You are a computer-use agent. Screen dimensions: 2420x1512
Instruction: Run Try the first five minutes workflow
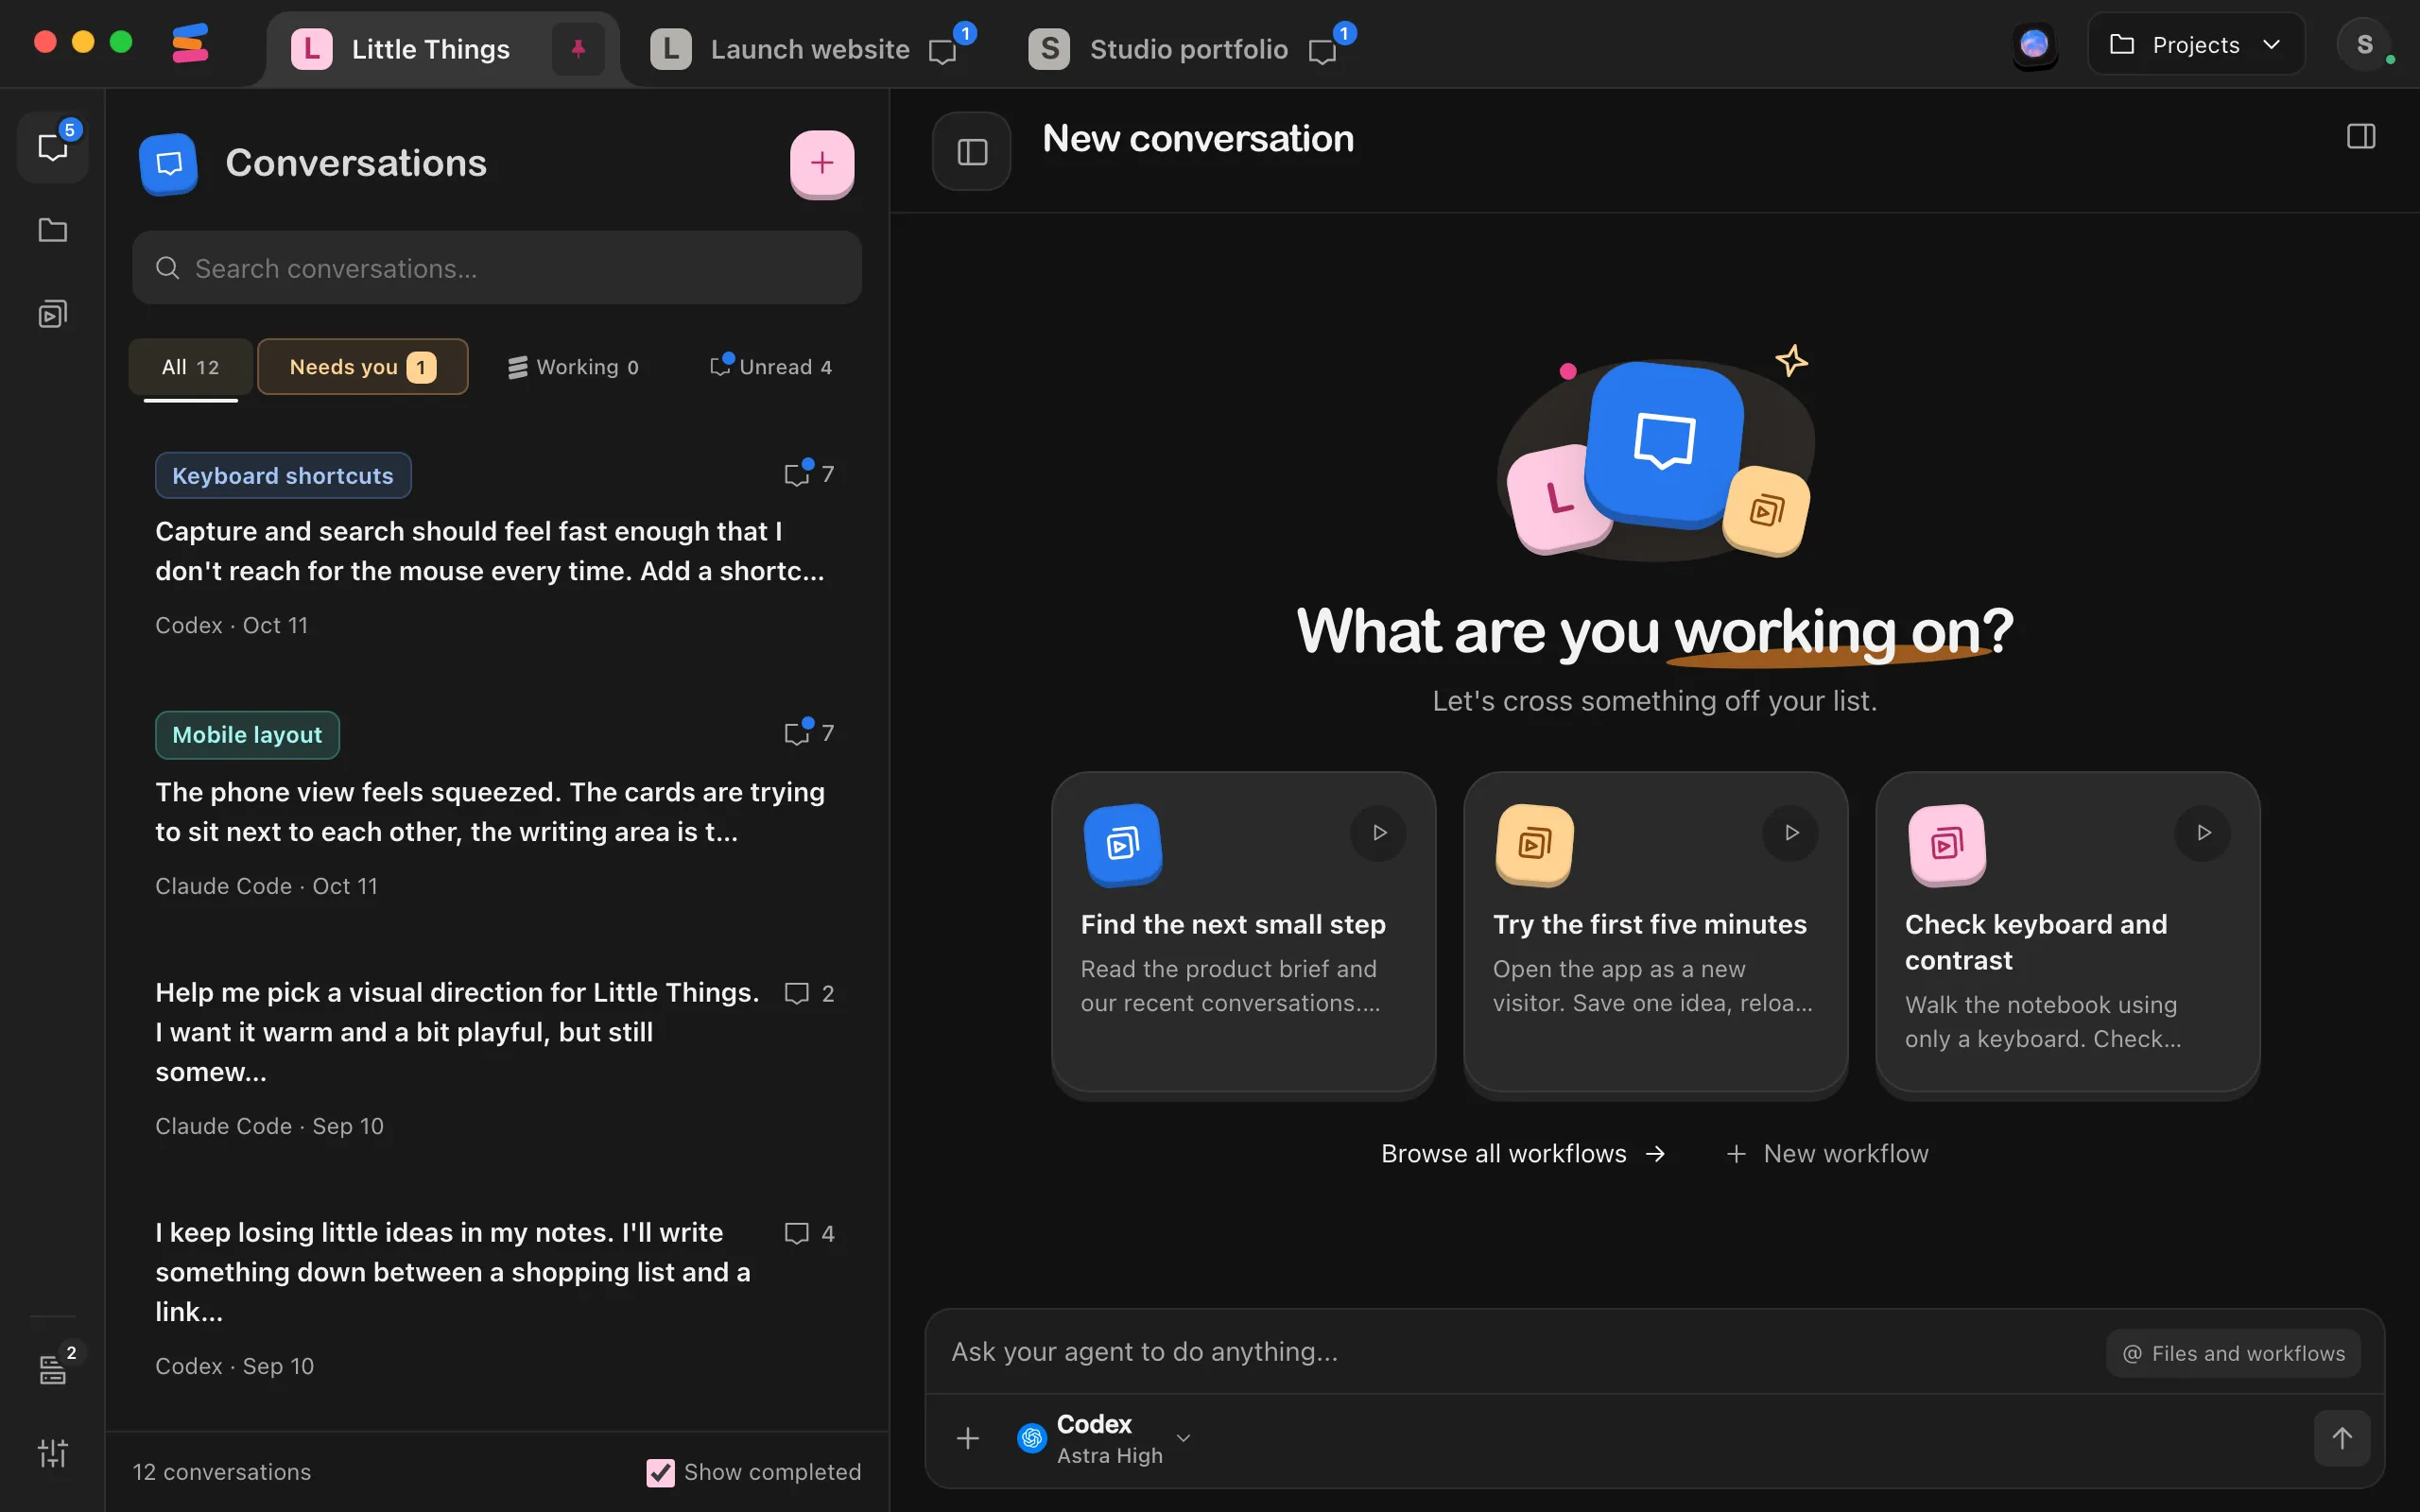point(1791,832)
